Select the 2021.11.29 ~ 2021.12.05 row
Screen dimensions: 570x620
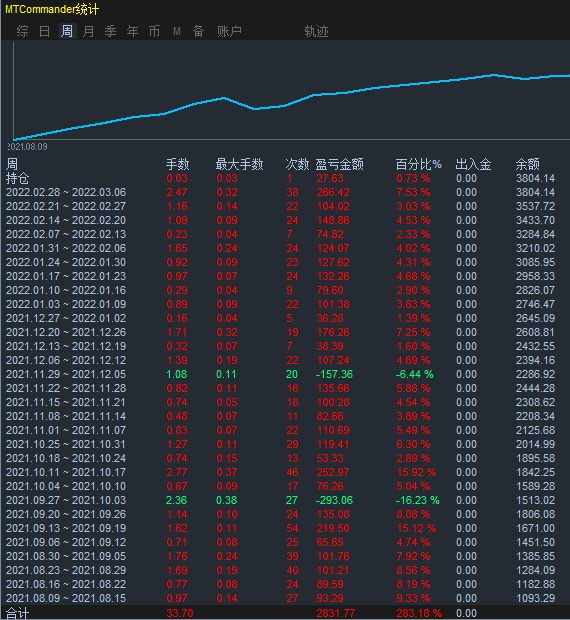[285, 374]
